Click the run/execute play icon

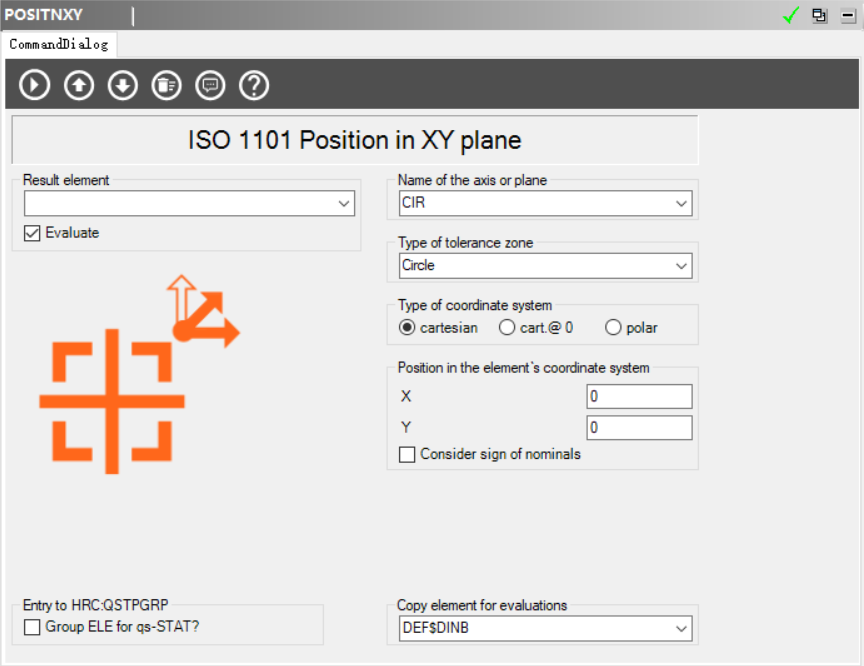tap(35, 86)
